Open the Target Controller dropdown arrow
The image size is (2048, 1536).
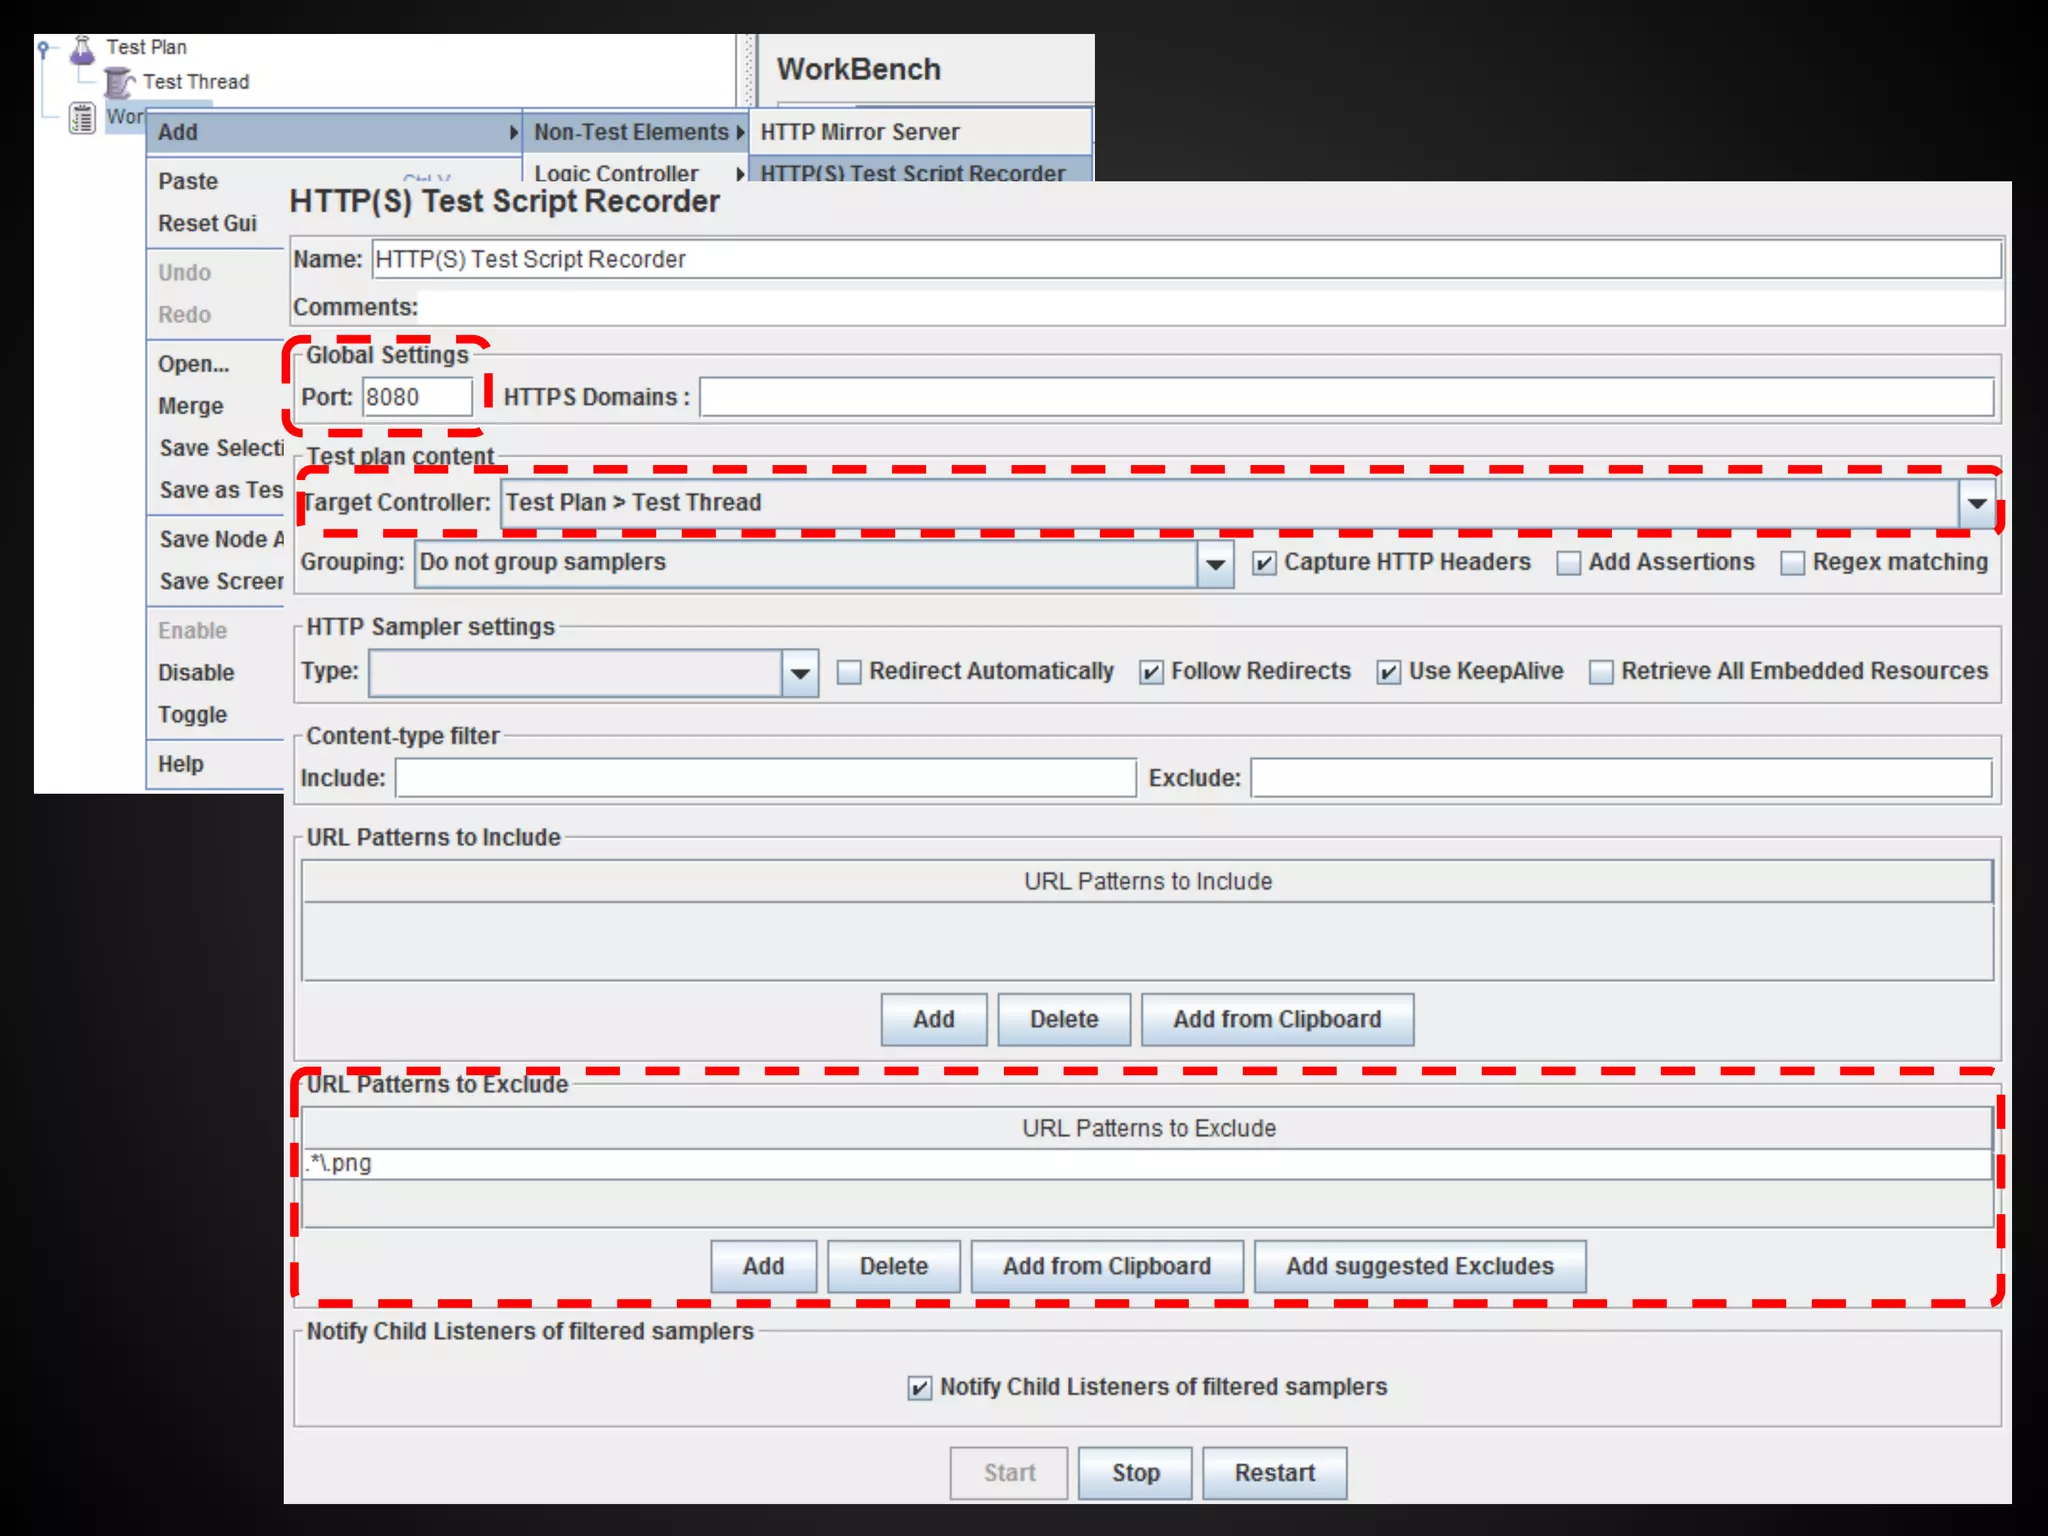coord(1976,503)
